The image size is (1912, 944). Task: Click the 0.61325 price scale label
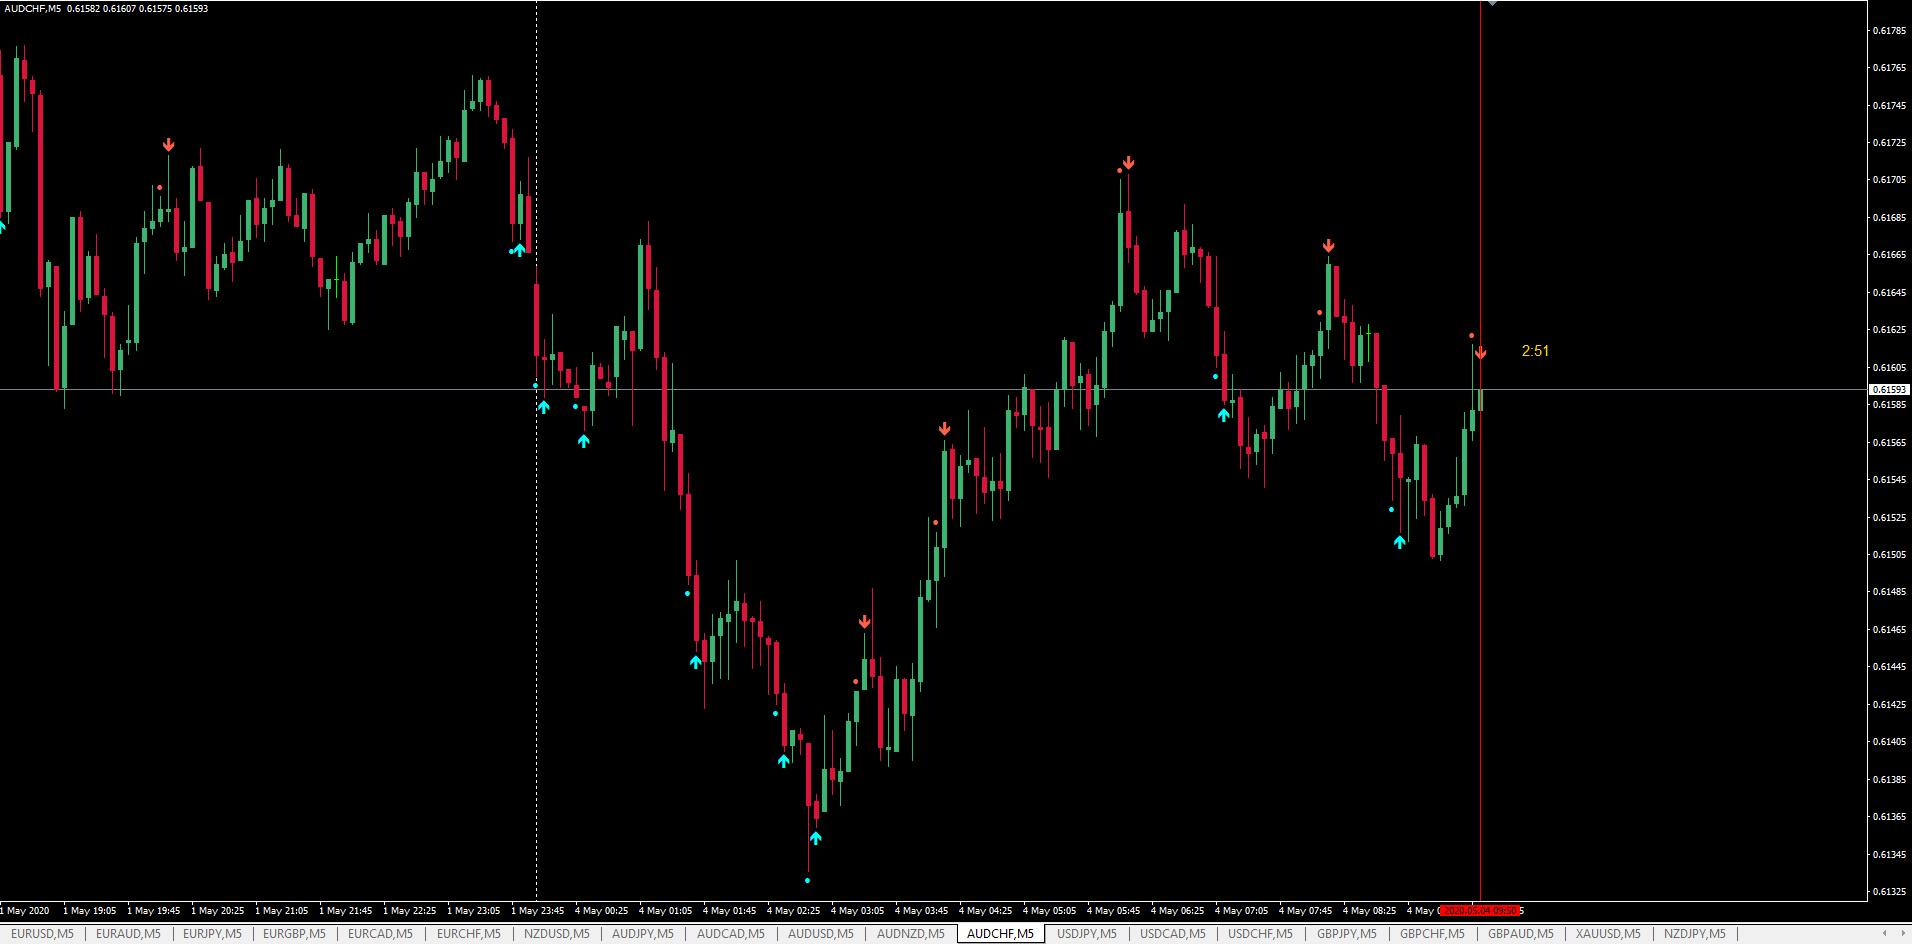(1889, 892)
